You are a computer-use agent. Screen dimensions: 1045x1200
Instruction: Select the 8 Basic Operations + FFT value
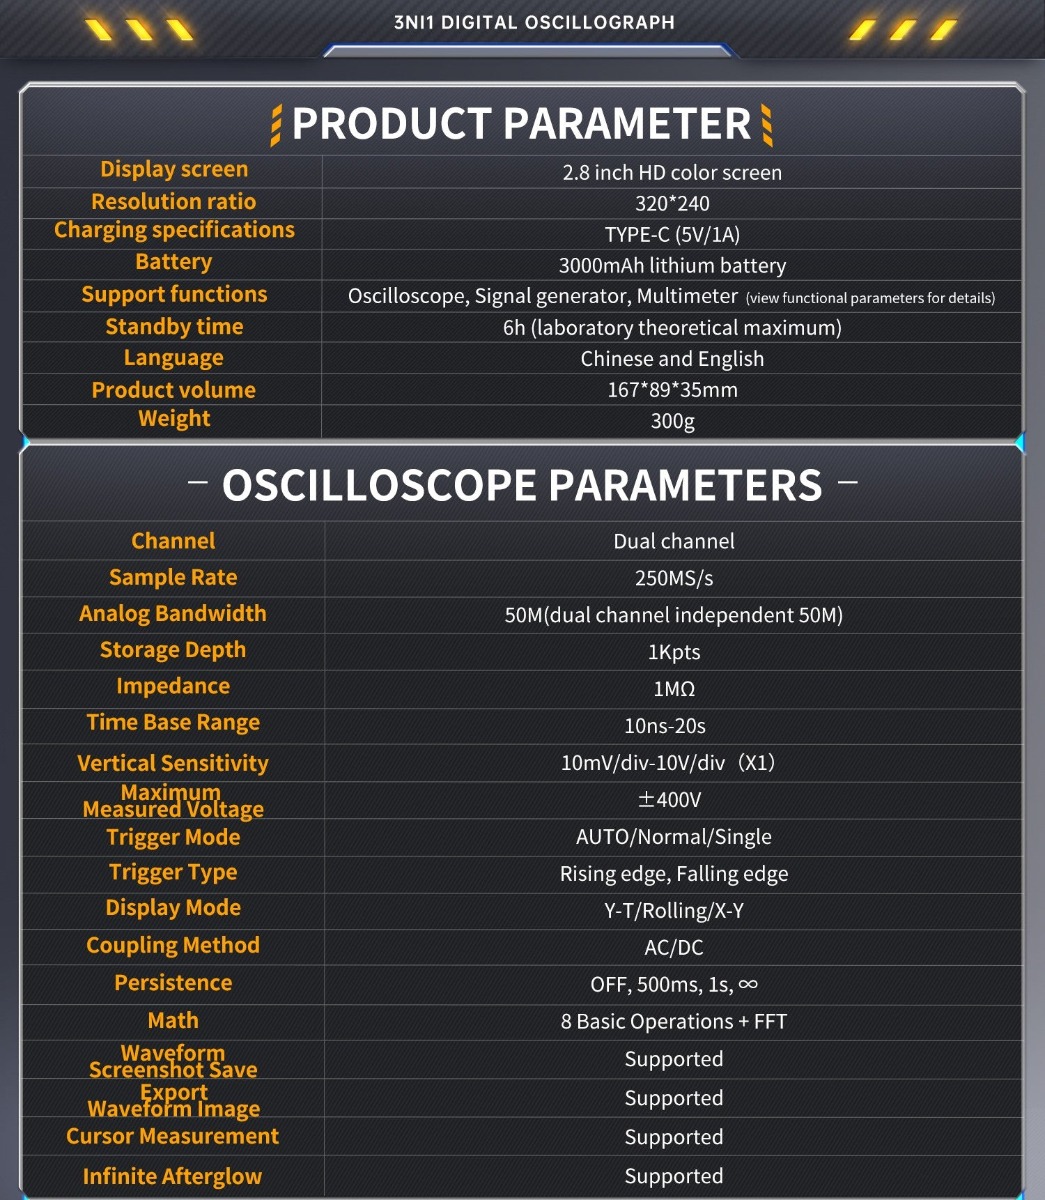[674, 1022]
